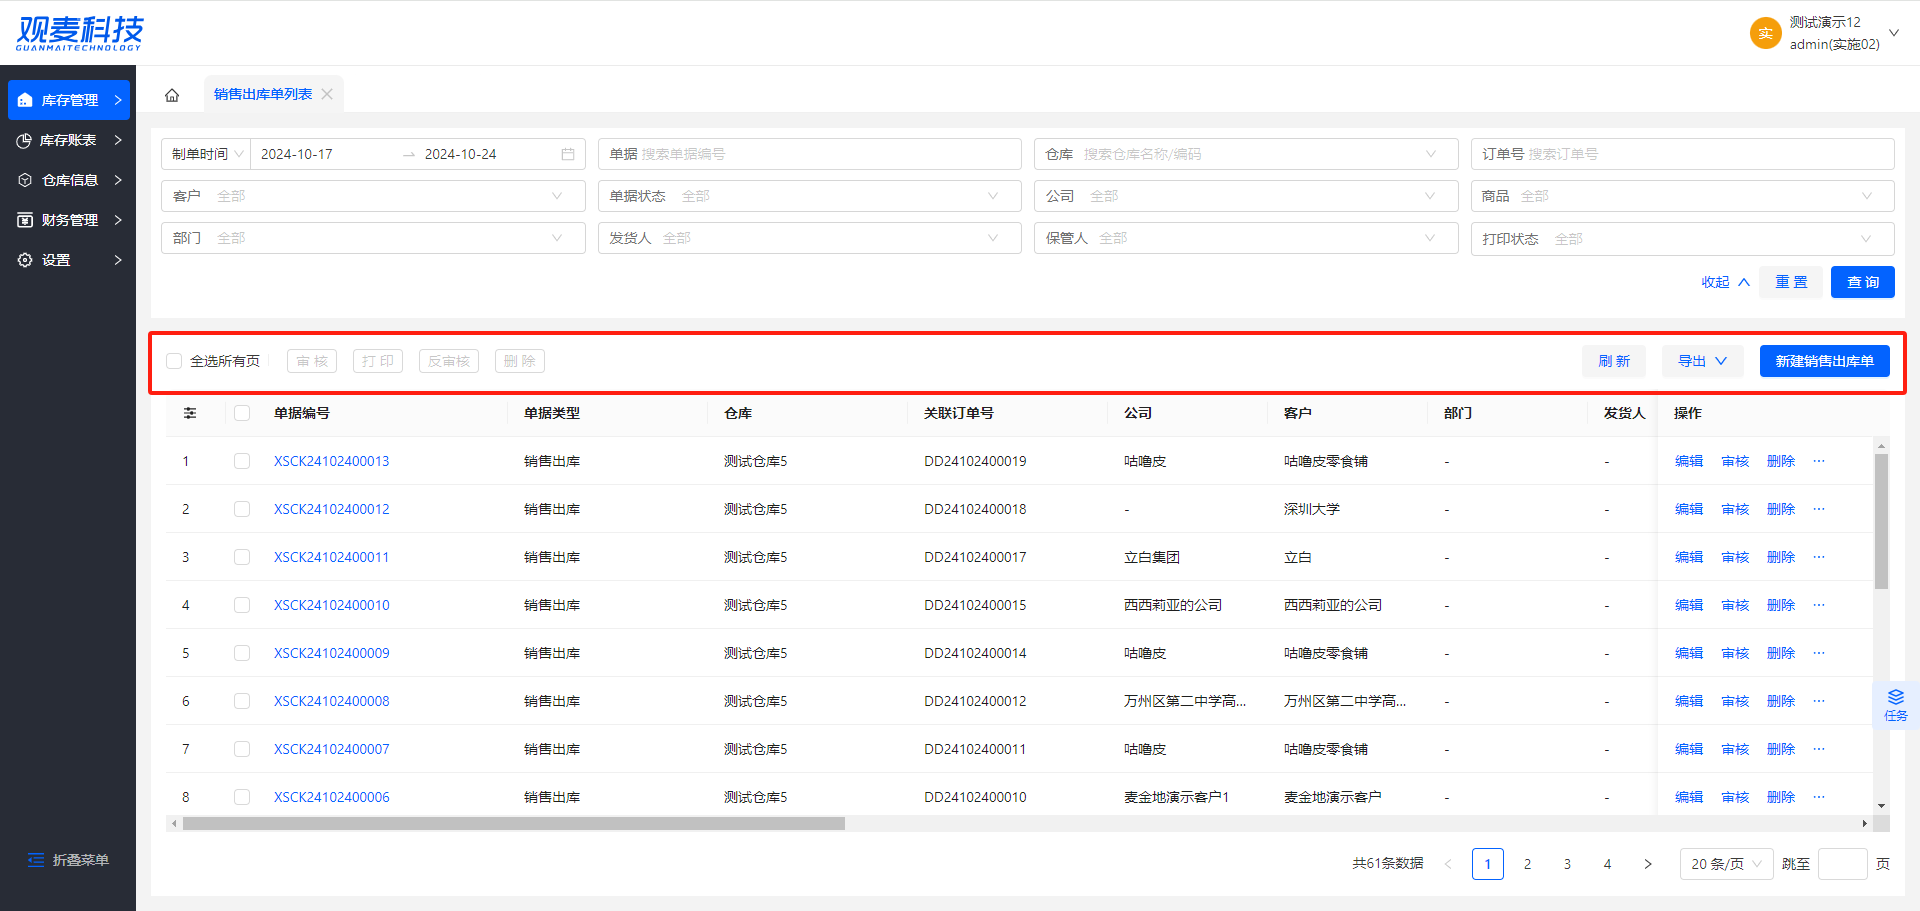
Task: Open the 公司 filter dropdown
Action: click(x=1246, y=196)
